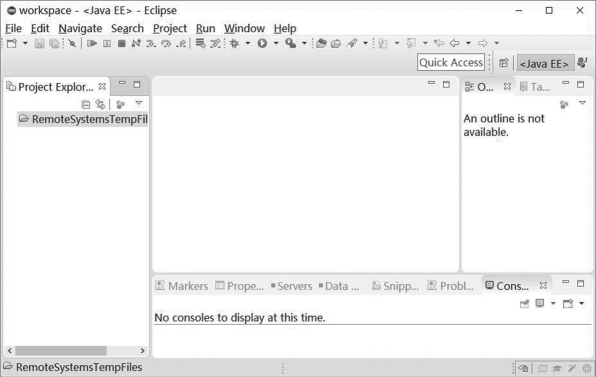Toggle the Java EE perspective button
Image resolution: width=596 pixels, height=377 pixels.
pyautogui.click(x=544, y=63)
